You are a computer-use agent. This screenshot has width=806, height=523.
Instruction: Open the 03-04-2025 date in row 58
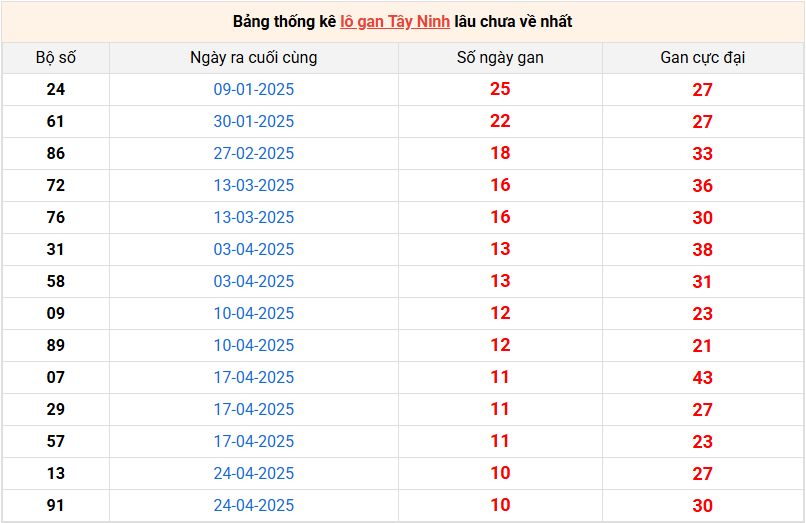tap(253, 281)
